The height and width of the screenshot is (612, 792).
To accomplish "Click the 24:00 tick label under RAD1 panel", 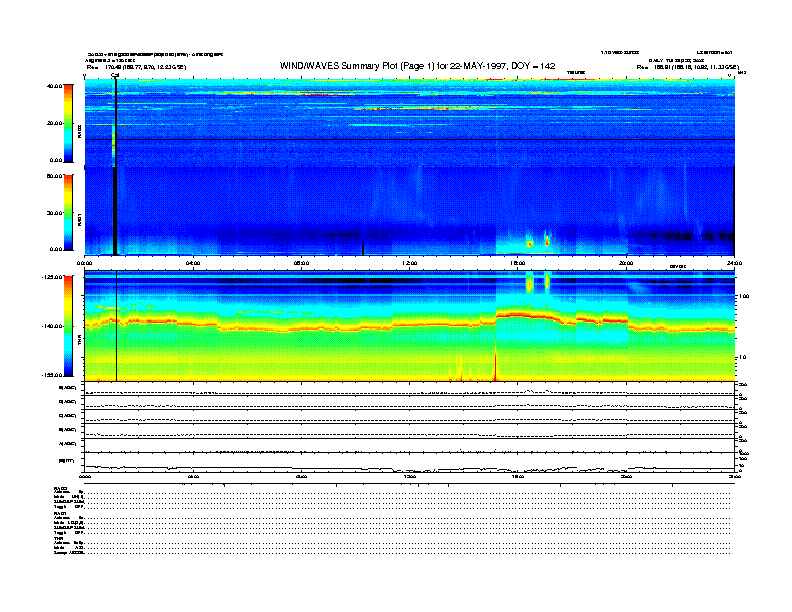I will click(x=734, y=263).
